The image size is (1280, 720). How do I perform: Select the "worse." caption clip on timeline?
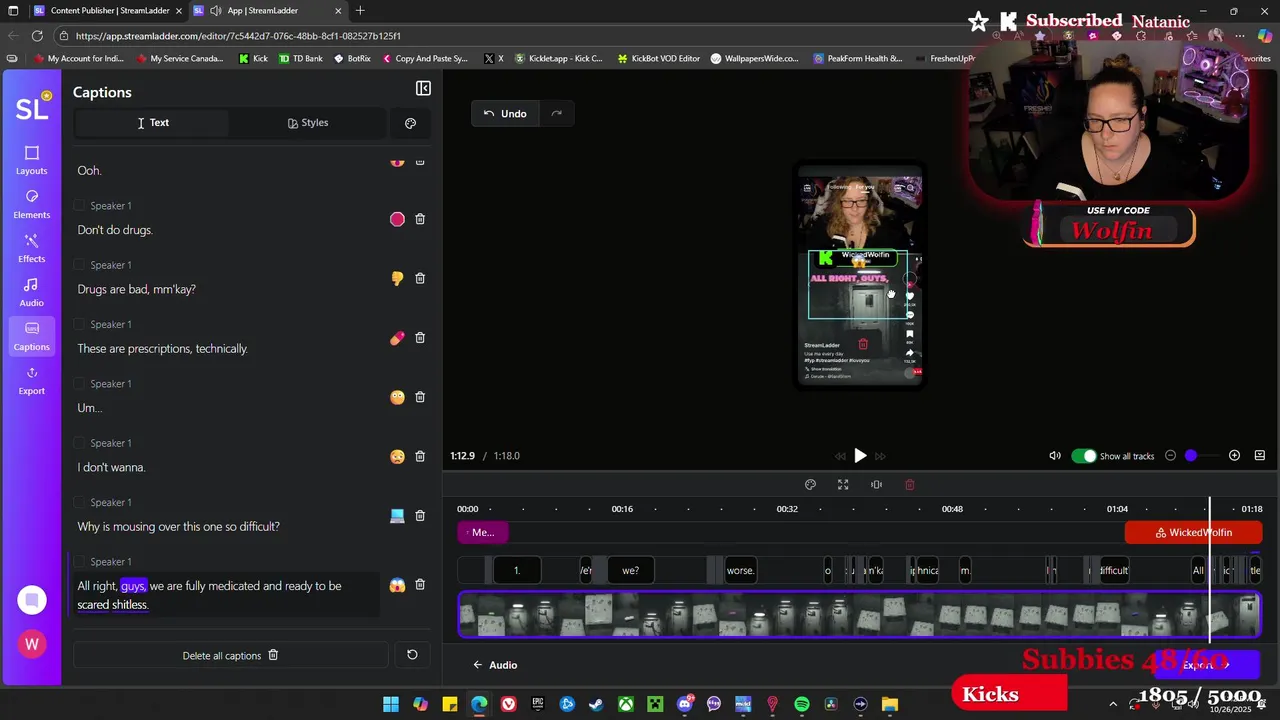740,571
